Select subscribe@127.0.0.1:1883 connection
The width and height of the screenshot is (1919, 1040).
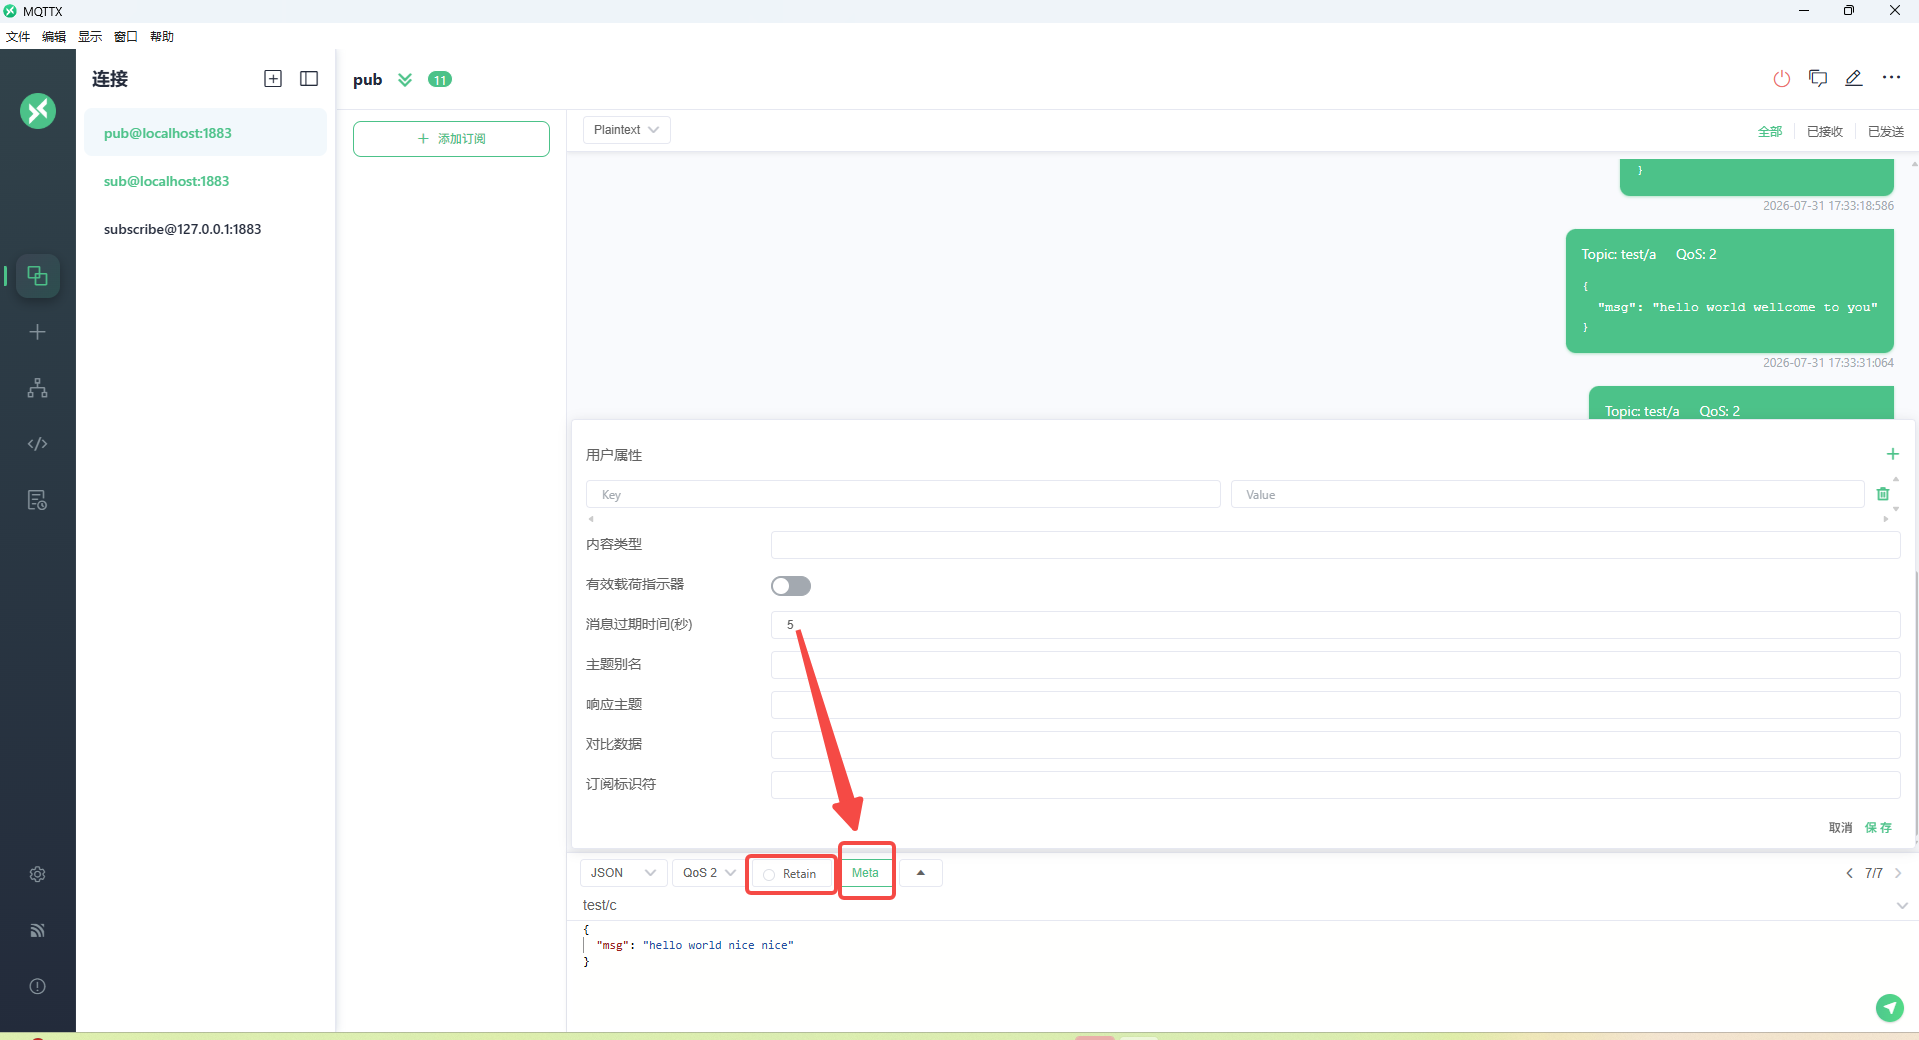tap(205, 229)
